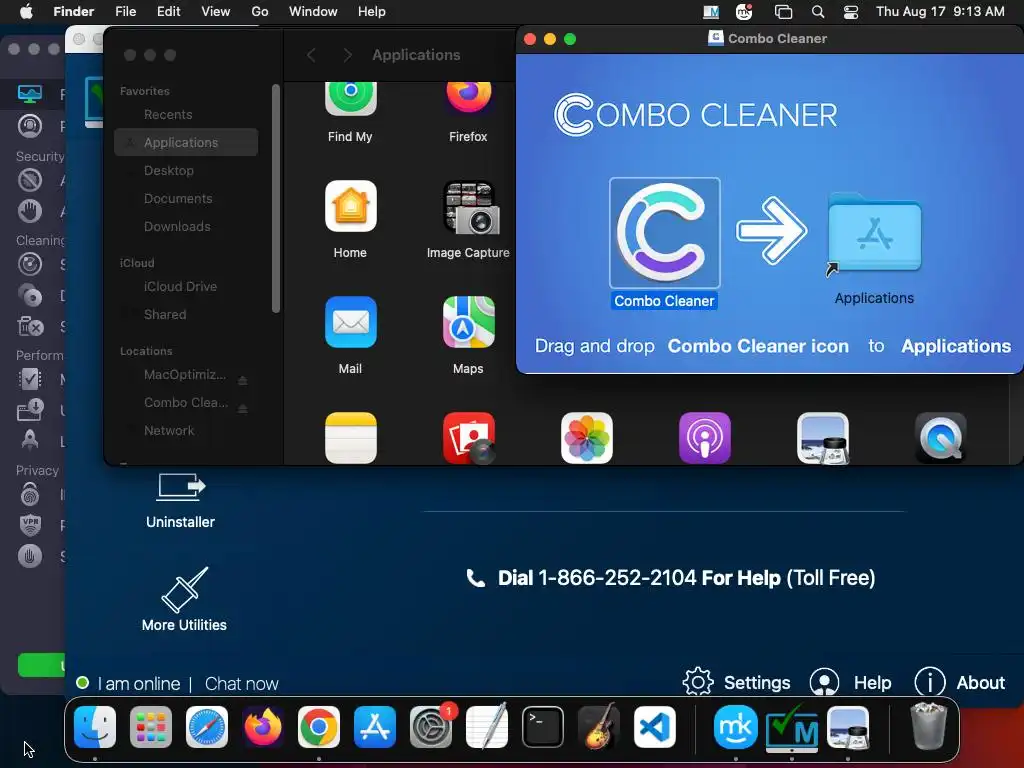Click the Chat now link
The width and height of the screenshot is (1024, 768).
tap(242, 684)
